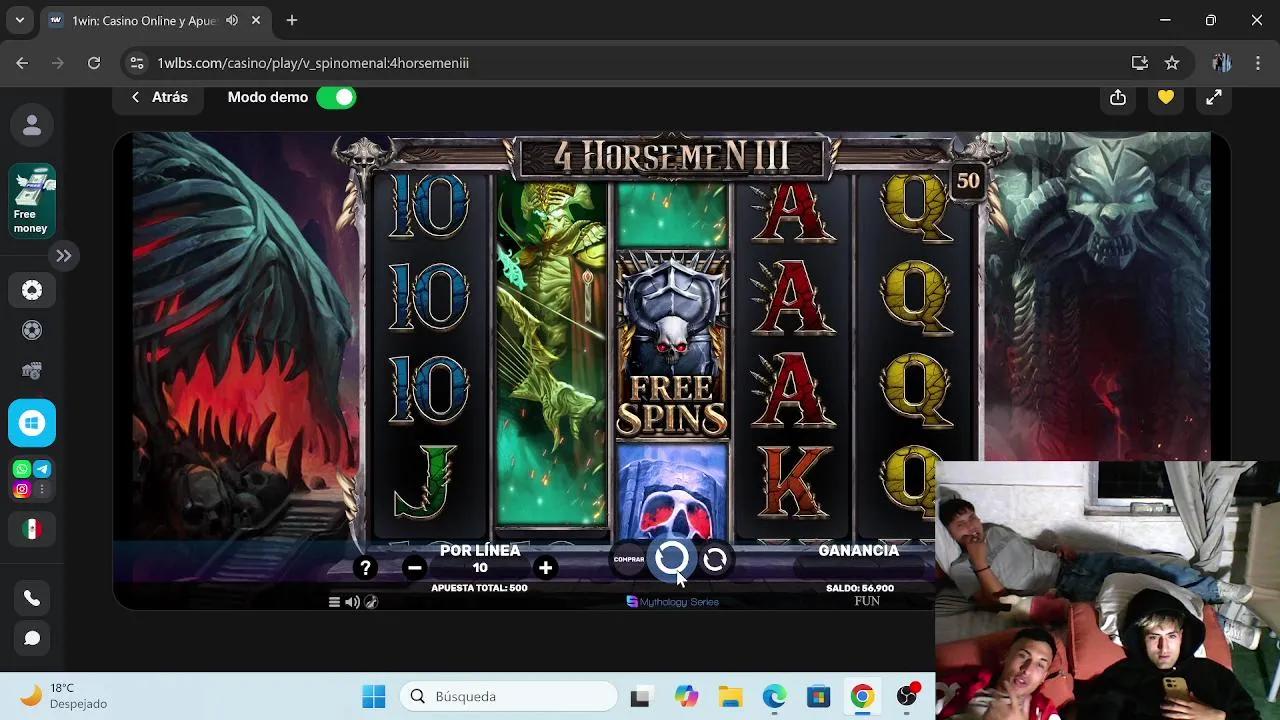Click the Mythology Series logo

672,602
